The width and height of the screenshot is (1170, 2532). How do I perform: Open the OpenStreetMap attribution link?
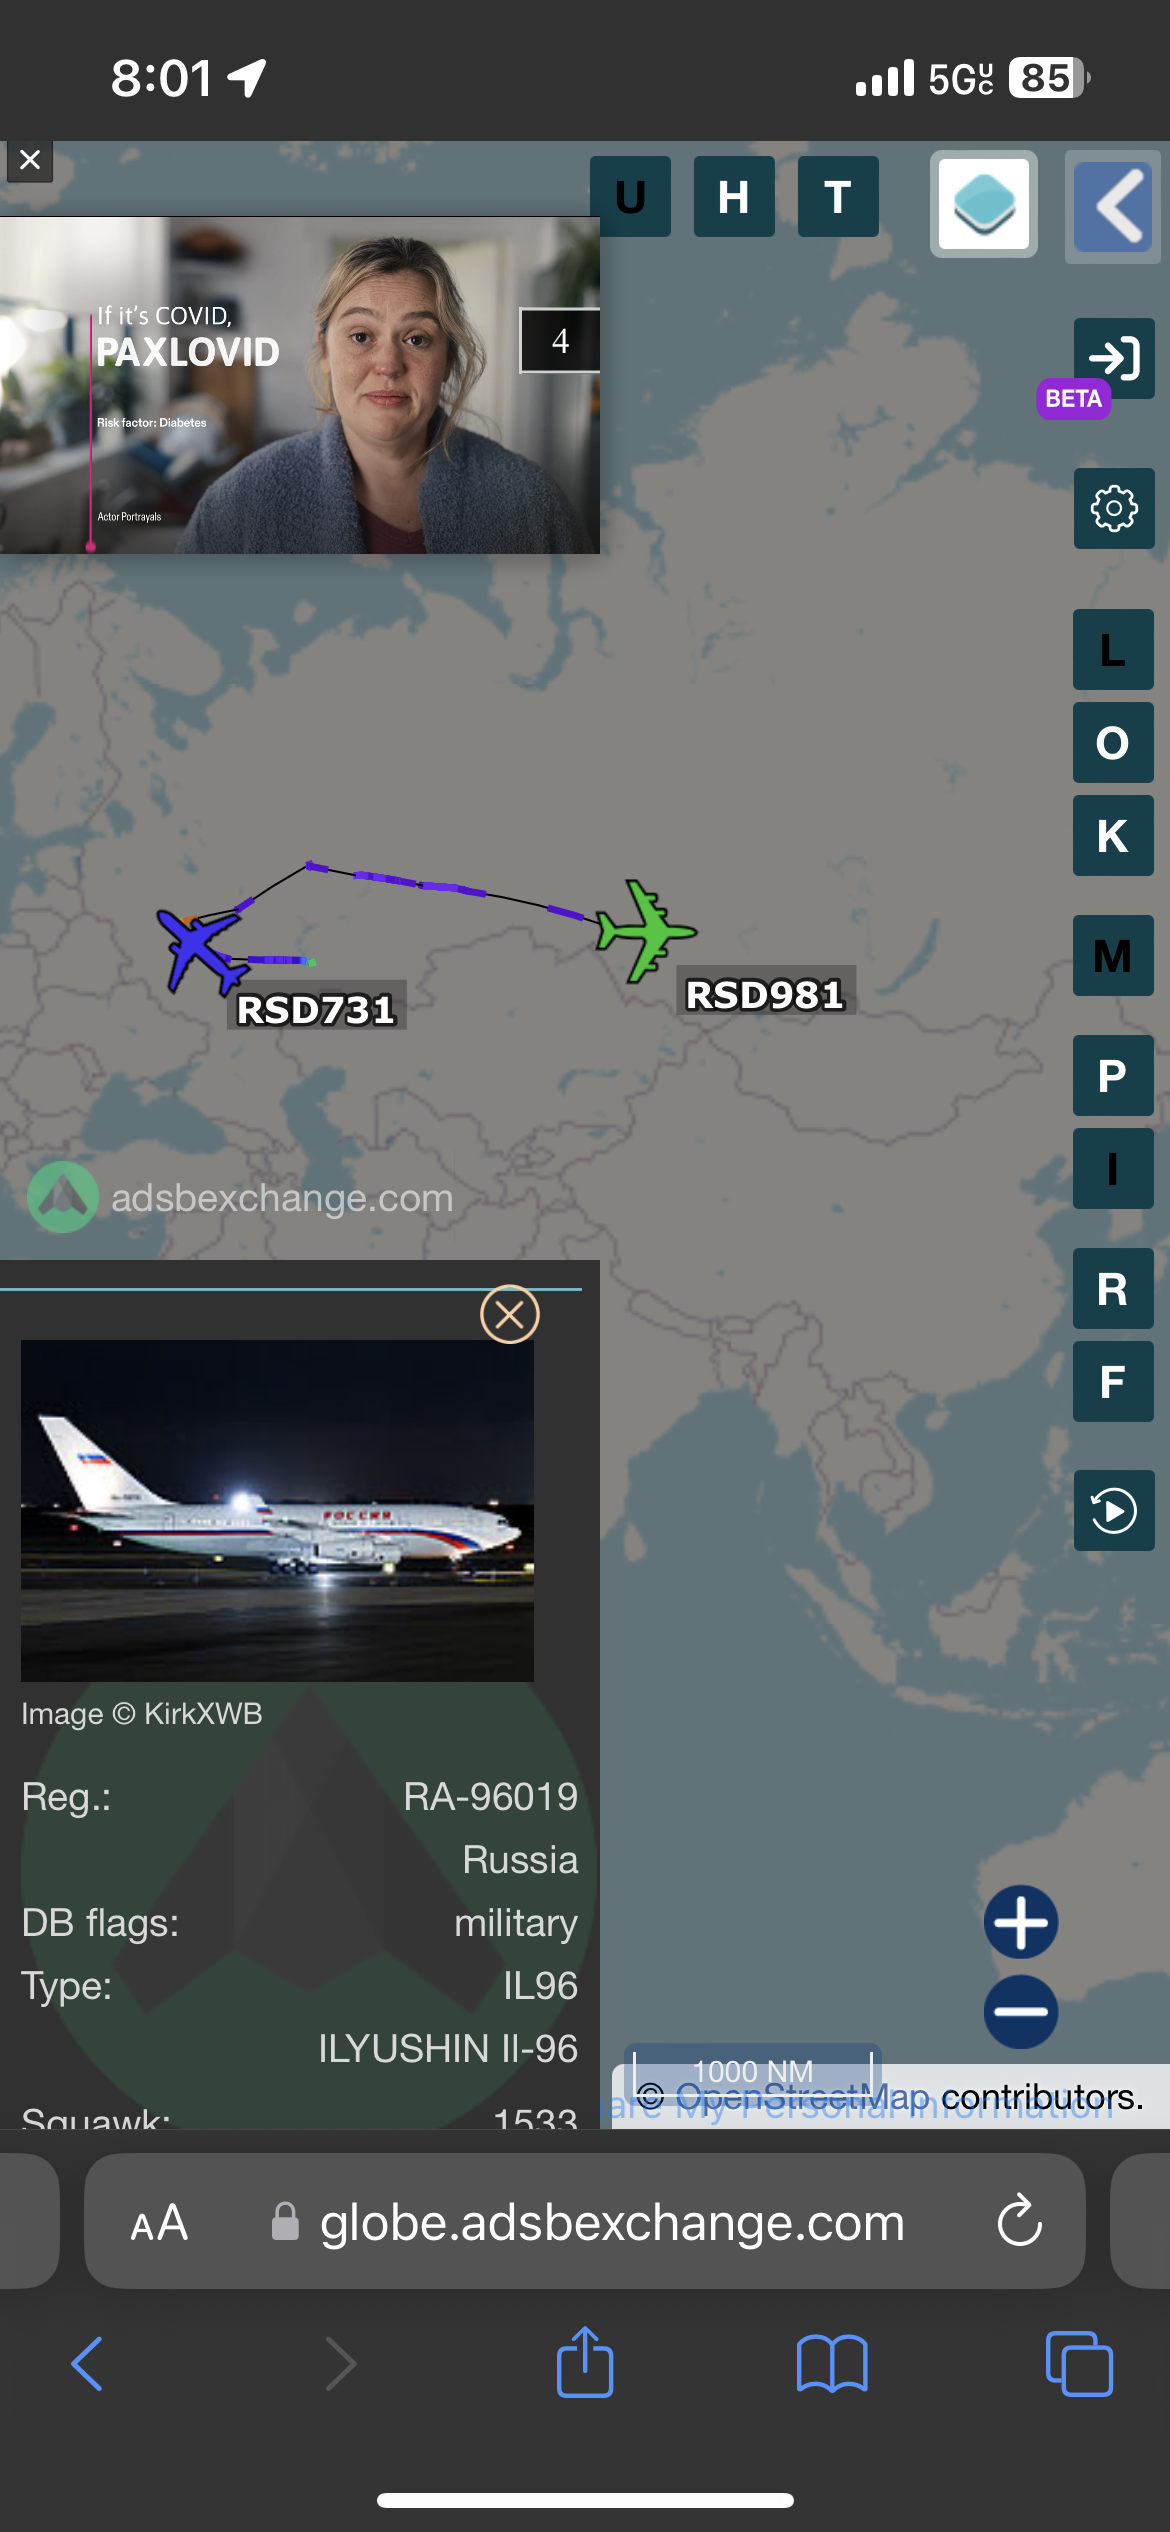pos(803,2096)
